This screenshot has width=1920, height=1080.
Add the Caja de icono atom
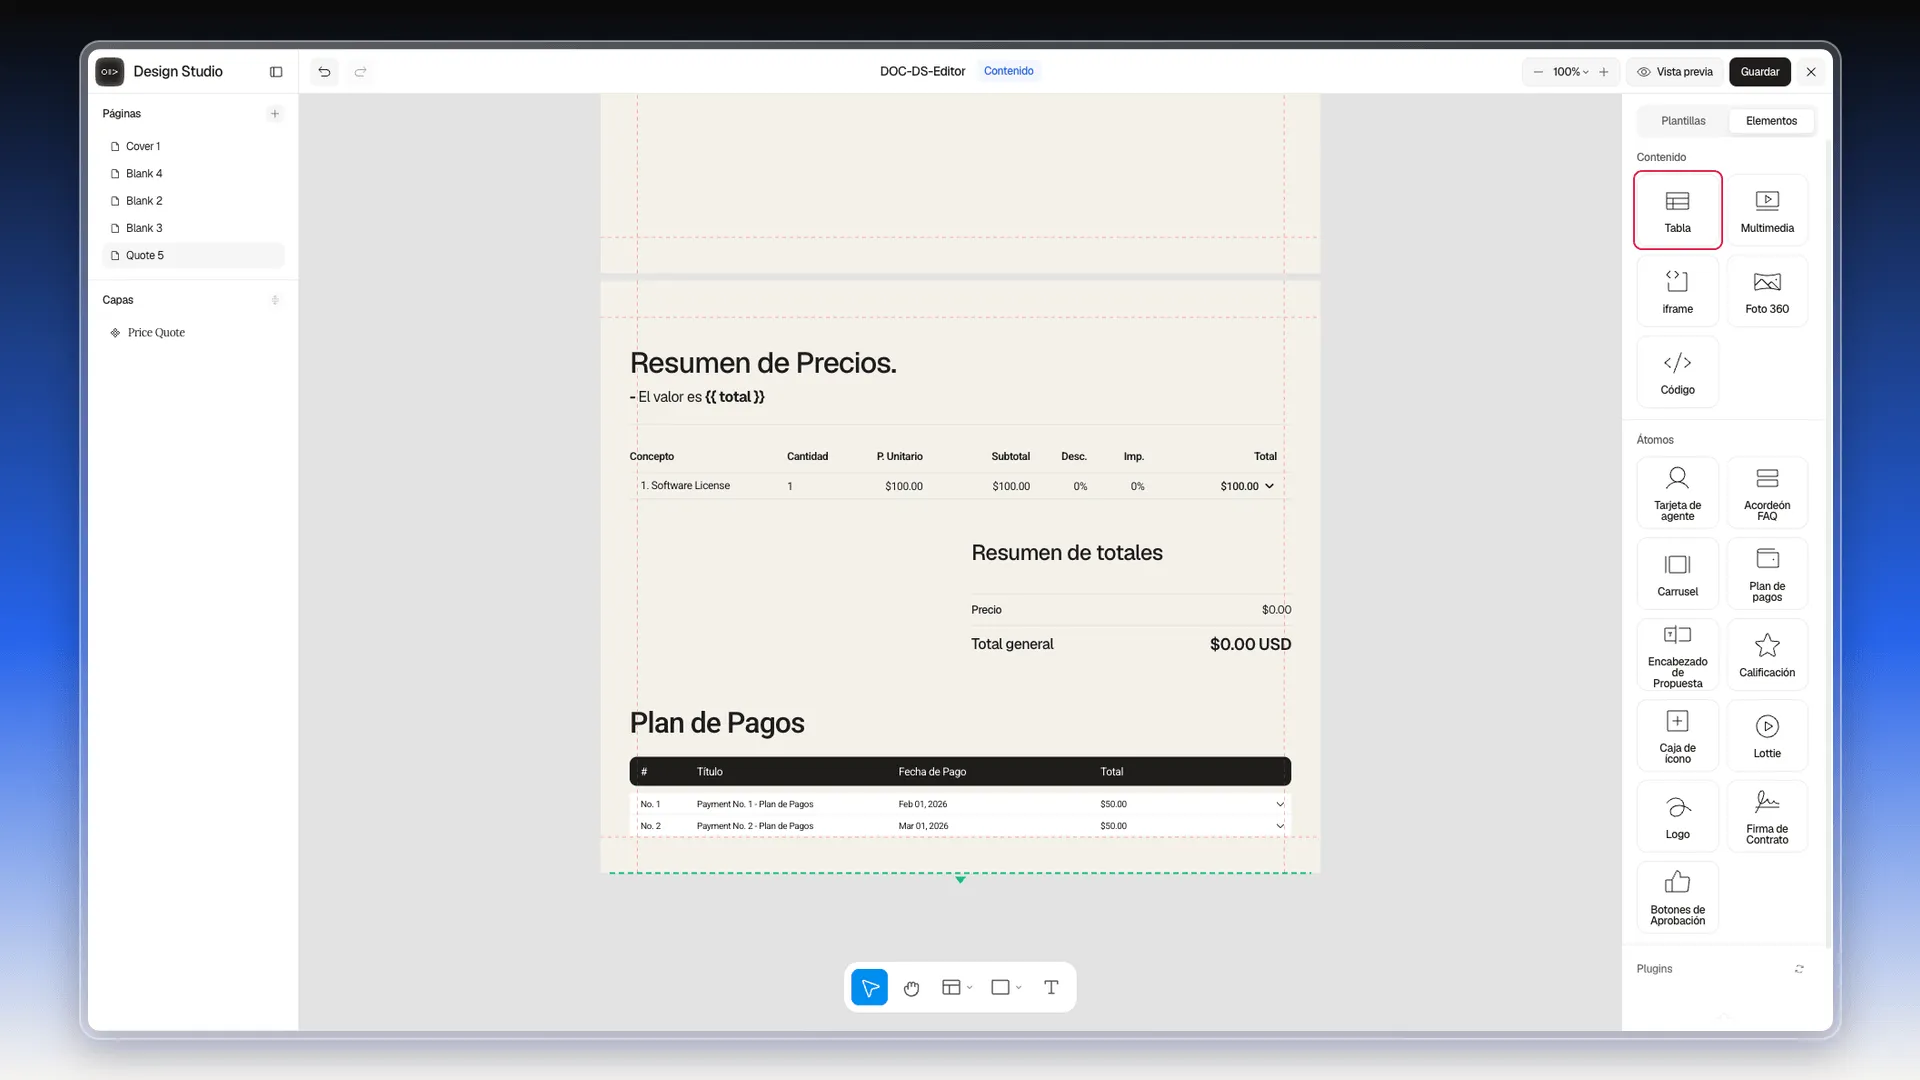pos(1677,736)
